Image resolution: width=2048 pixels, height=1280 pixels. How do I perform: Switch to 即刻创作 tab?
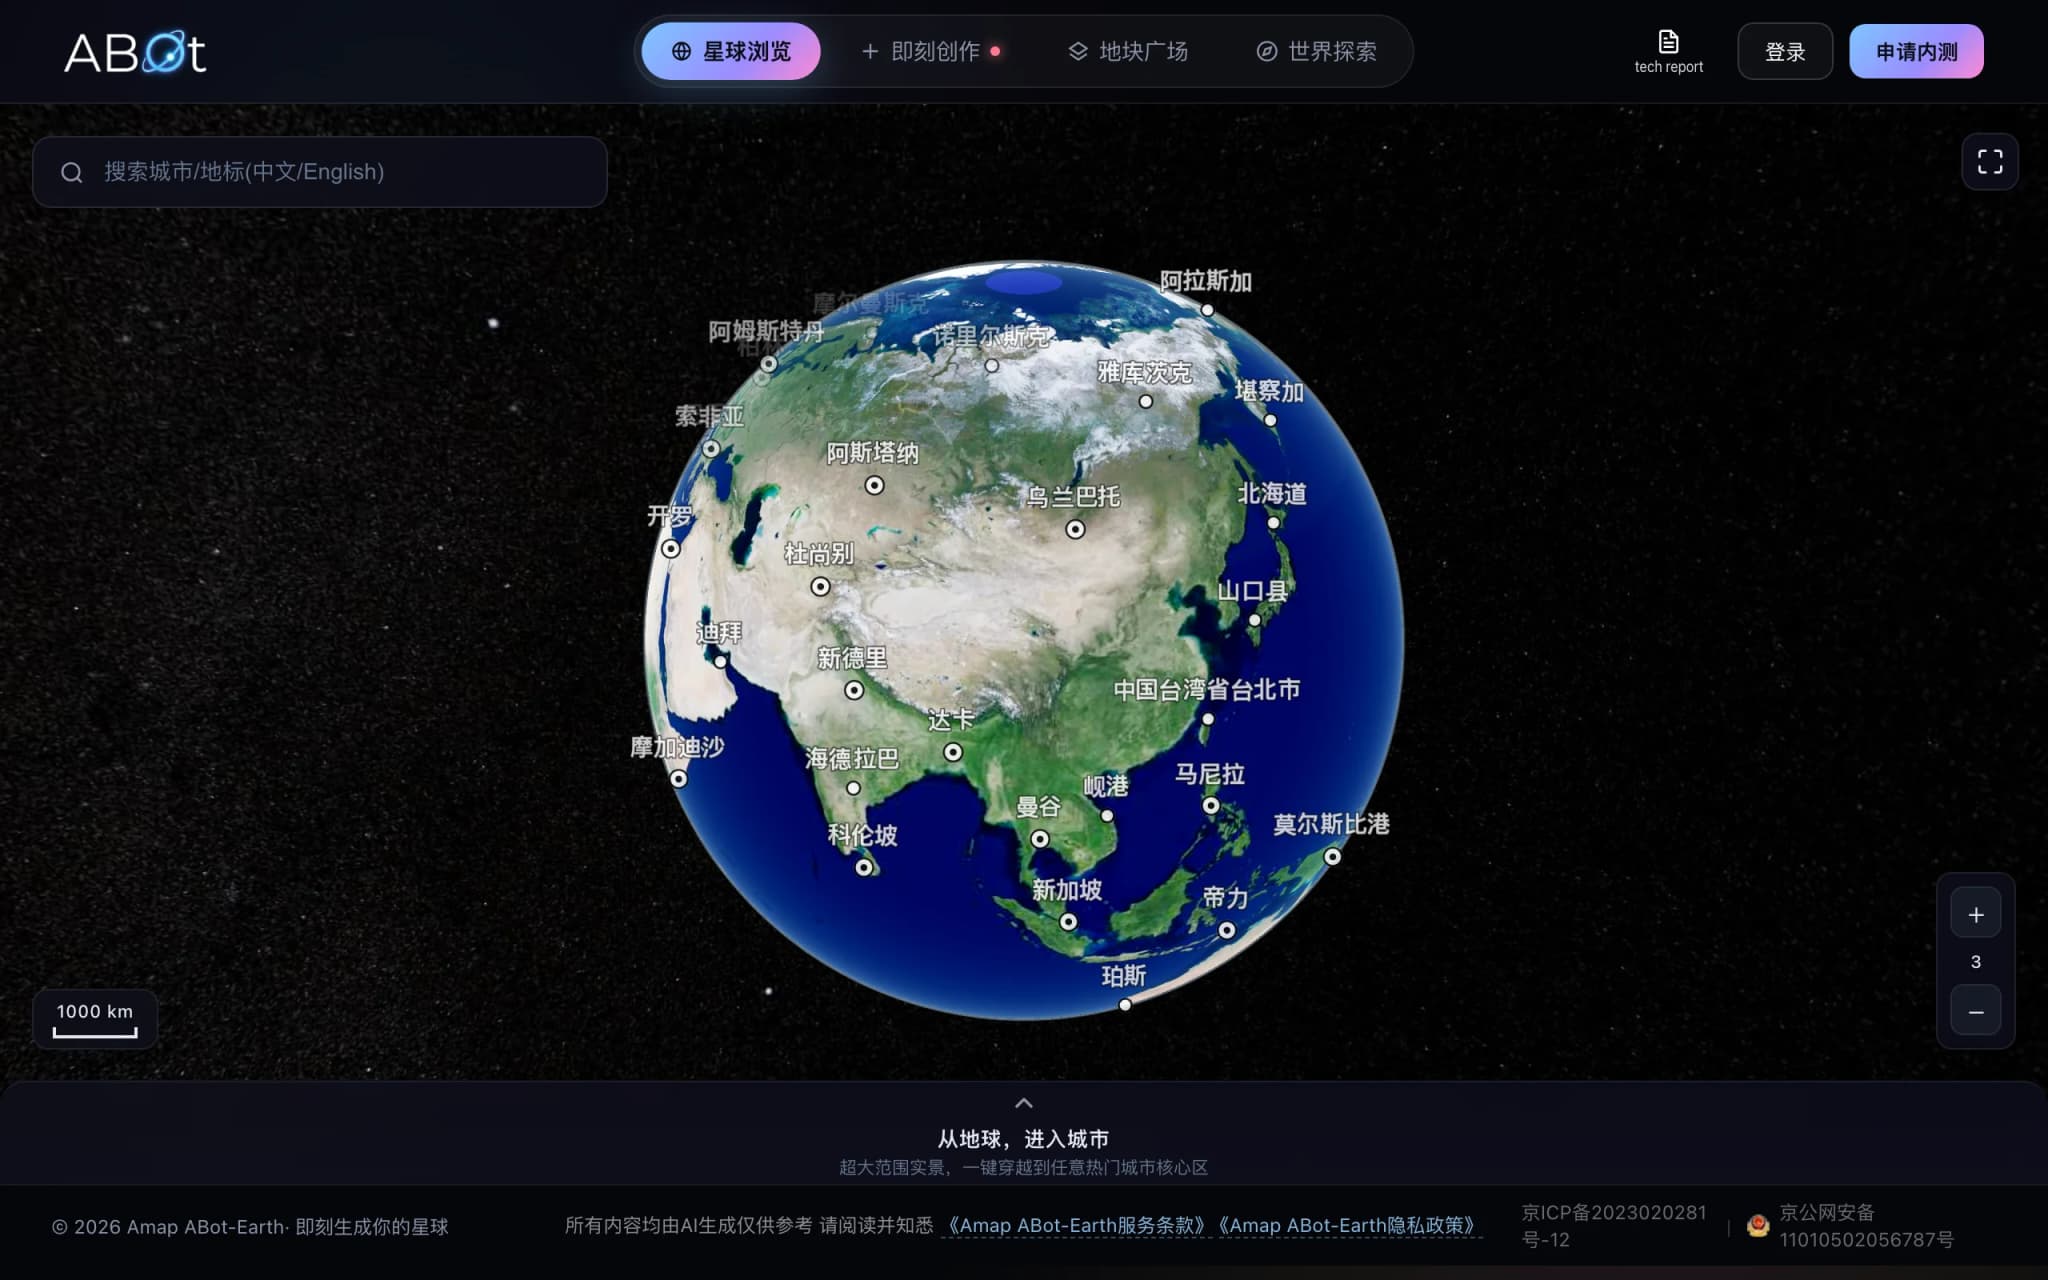tap(931, 51)
